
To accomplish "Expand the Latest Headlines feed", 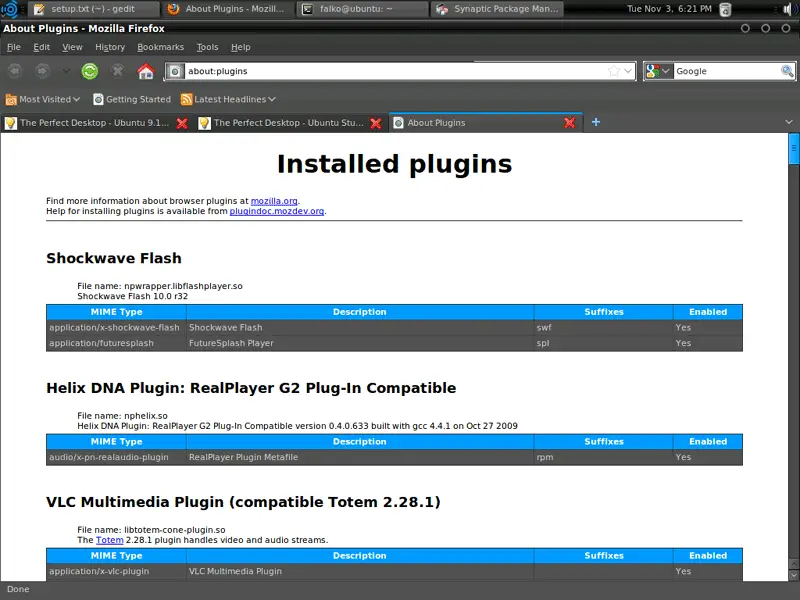I will pos(228,99).
